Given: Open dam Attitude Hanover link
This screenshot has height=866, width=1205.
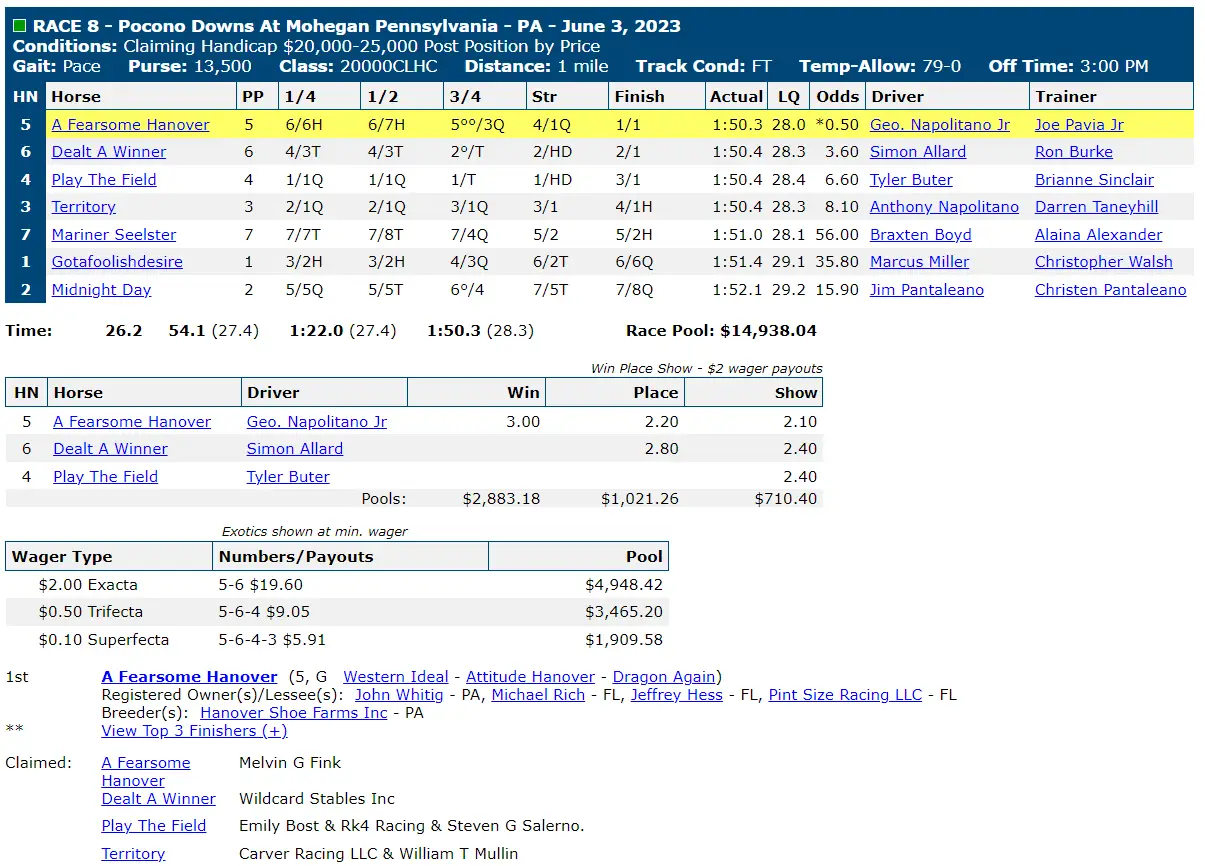Looking at the screenshot, I should [x=530, y=677].
